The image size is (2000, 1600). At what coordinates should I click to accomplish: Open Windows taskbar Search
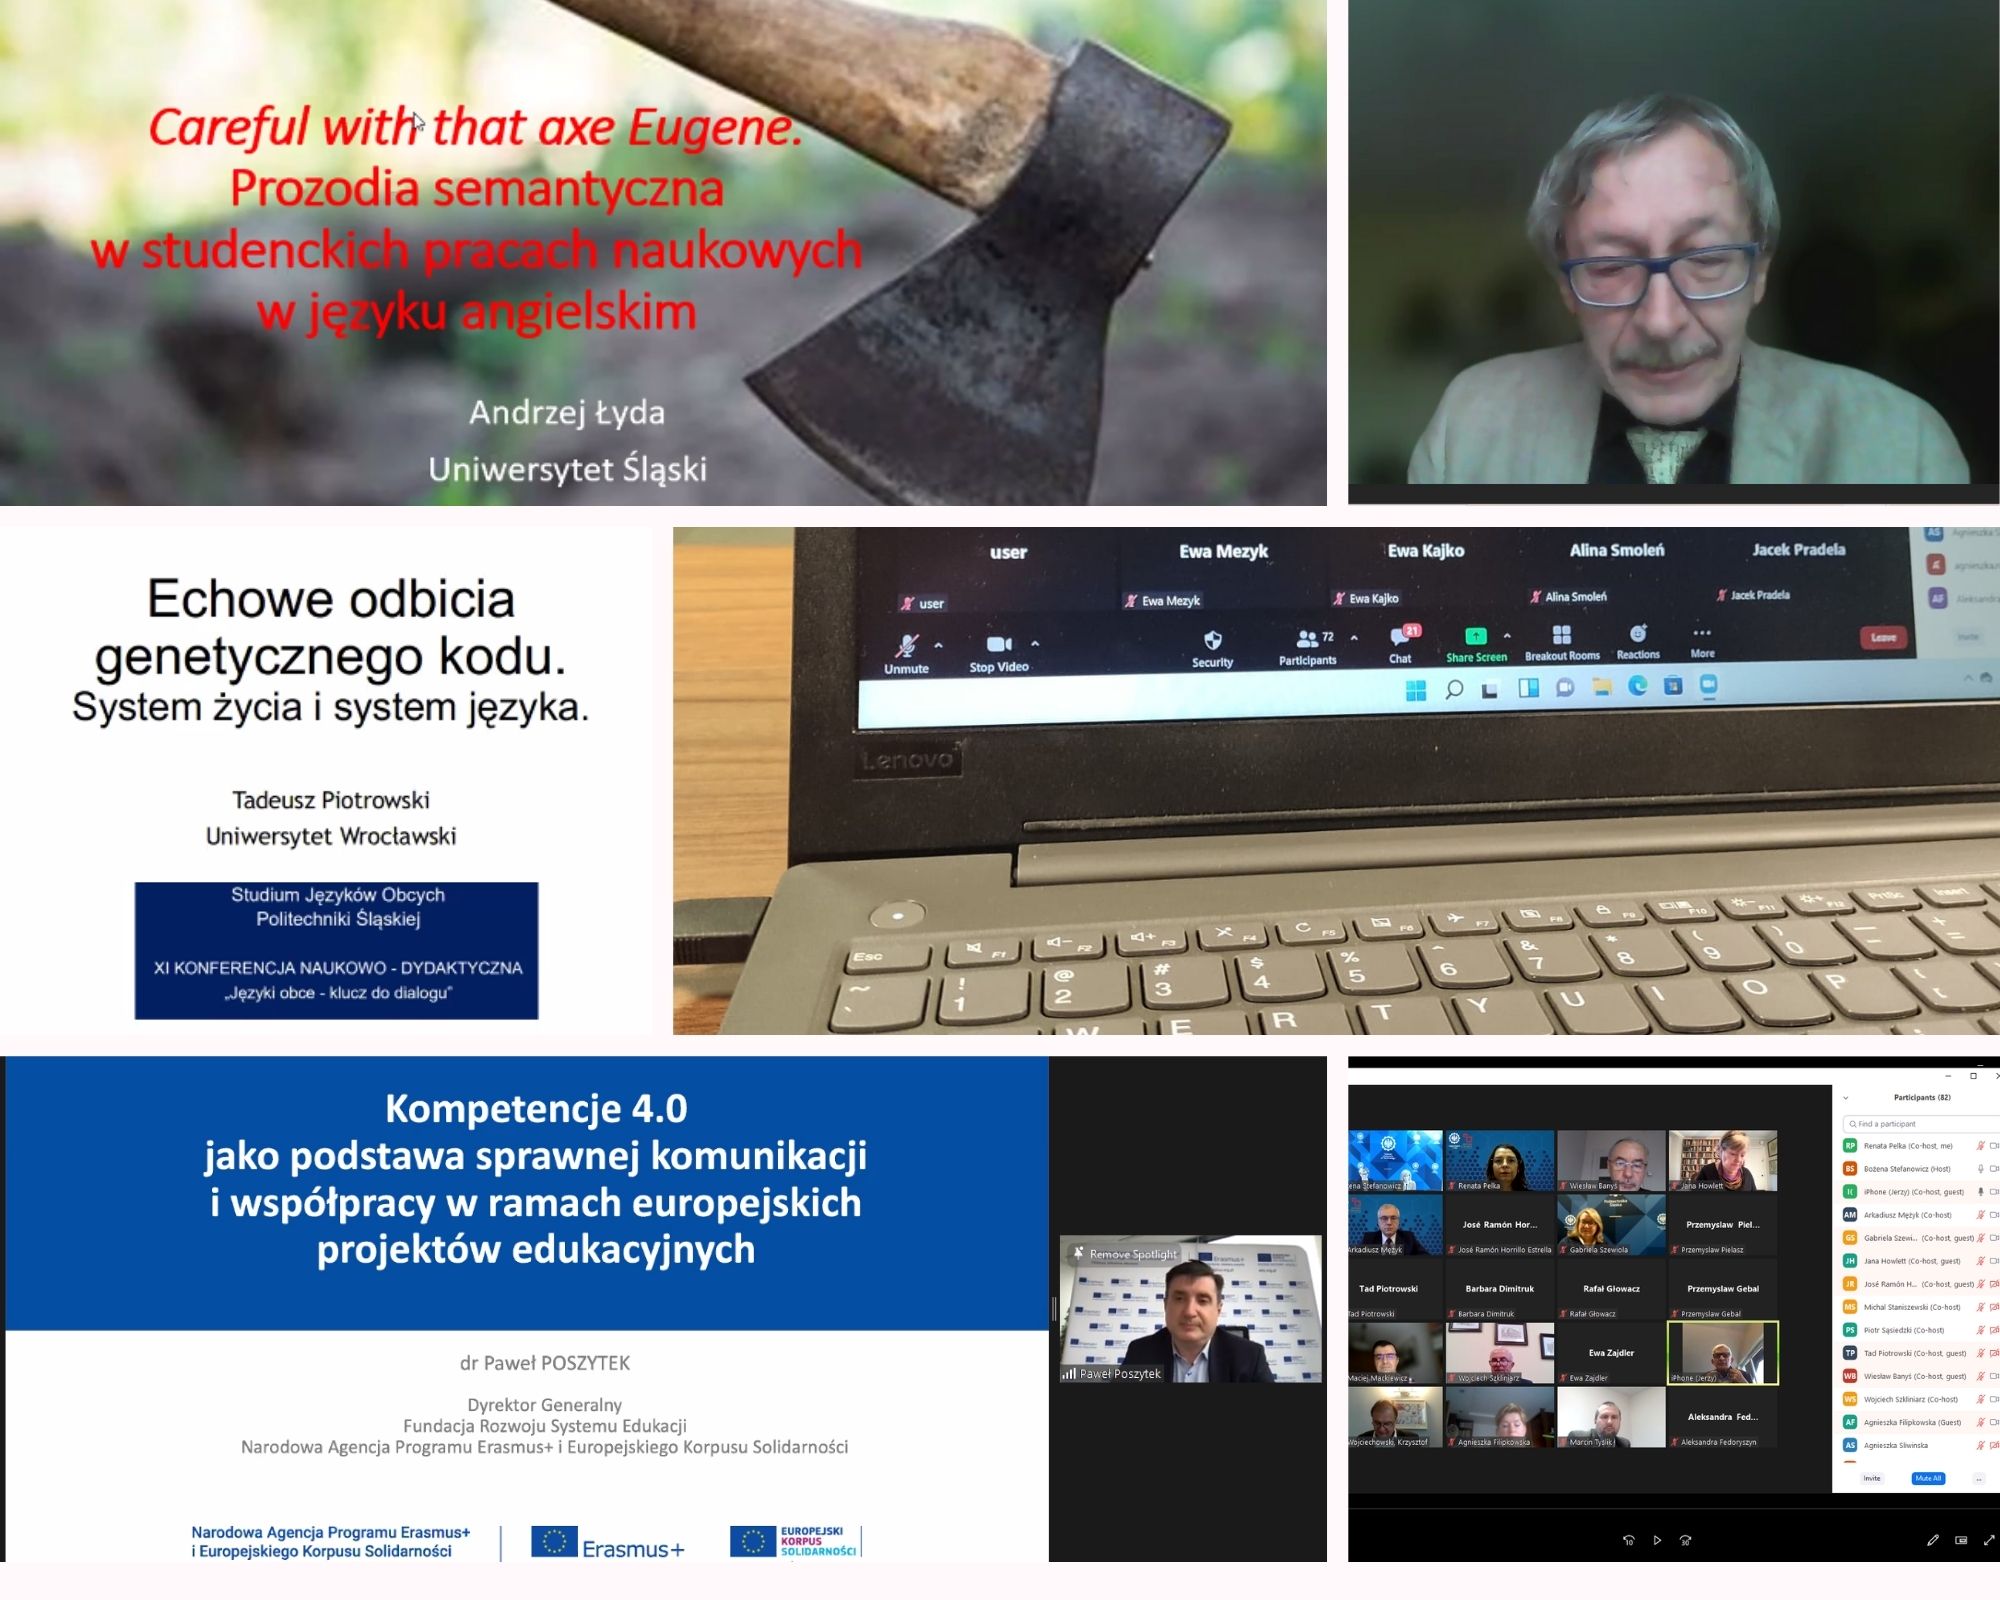tap(1454, 689)
